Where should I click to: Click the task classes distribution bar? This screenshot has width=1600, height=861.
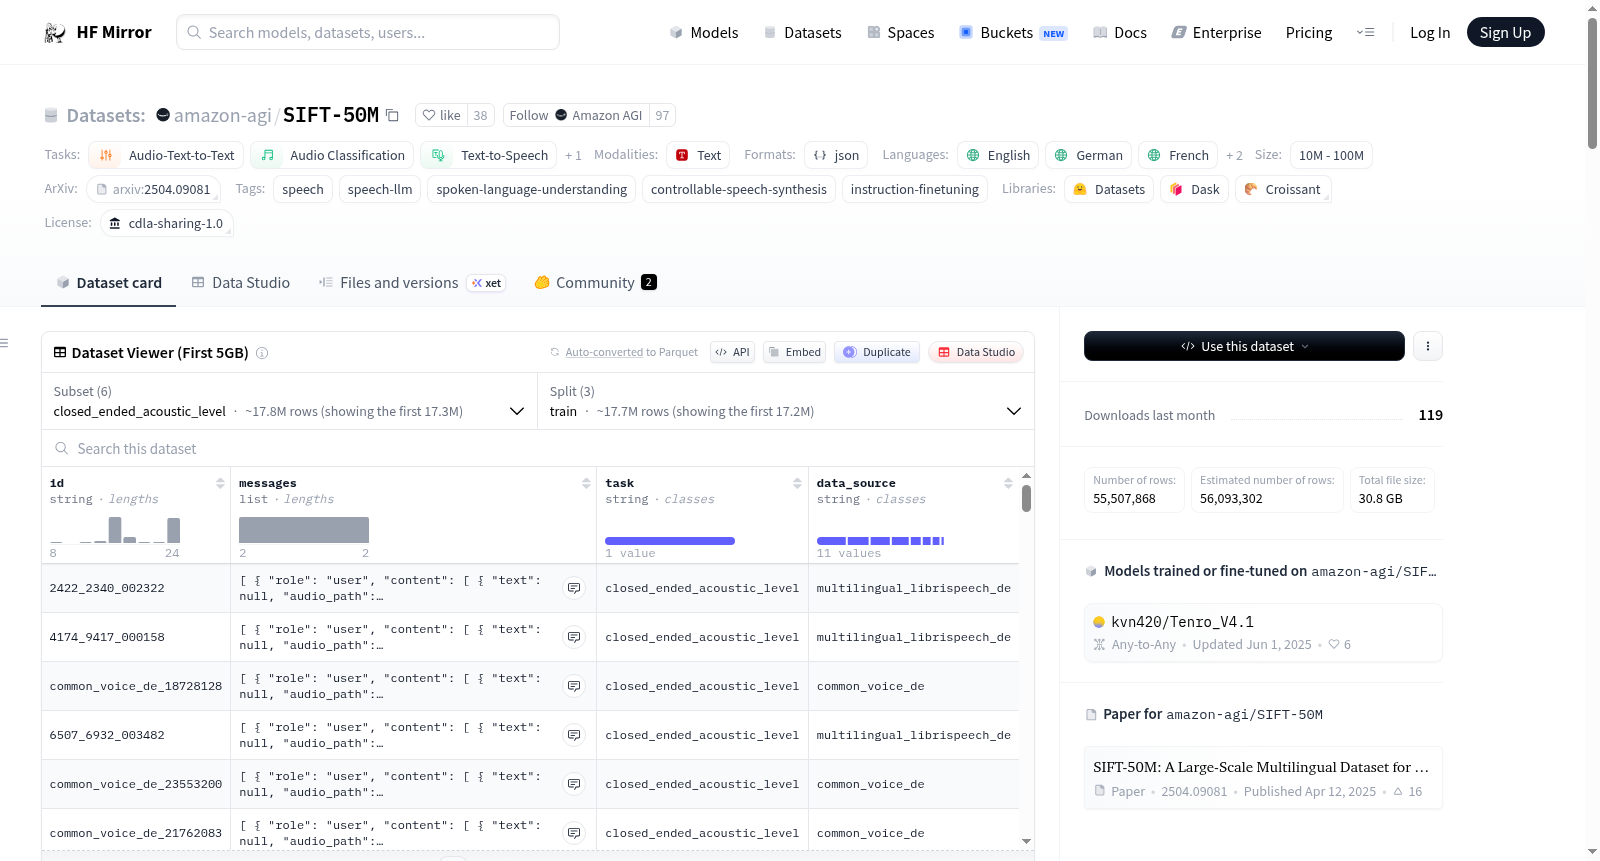[x=670, y=541]
